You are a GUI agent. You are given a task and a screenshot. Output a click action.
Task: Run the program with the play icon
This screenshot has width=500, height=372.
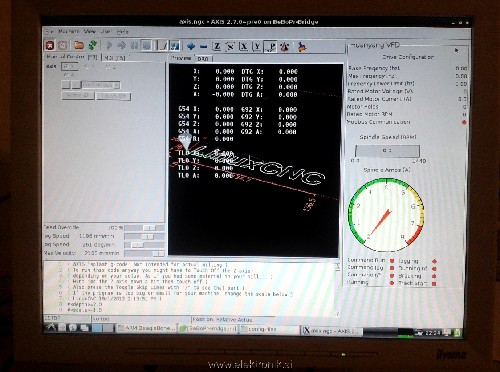(x=109, y=45)
